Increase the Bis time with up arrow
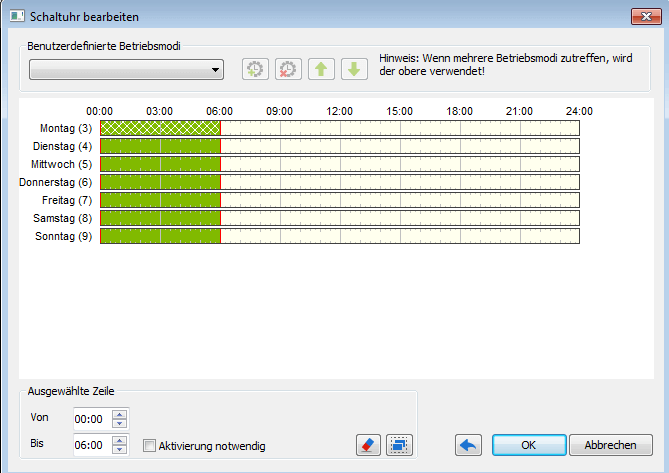This screenshot has height=473, width=669. click(x=120, y=440)
